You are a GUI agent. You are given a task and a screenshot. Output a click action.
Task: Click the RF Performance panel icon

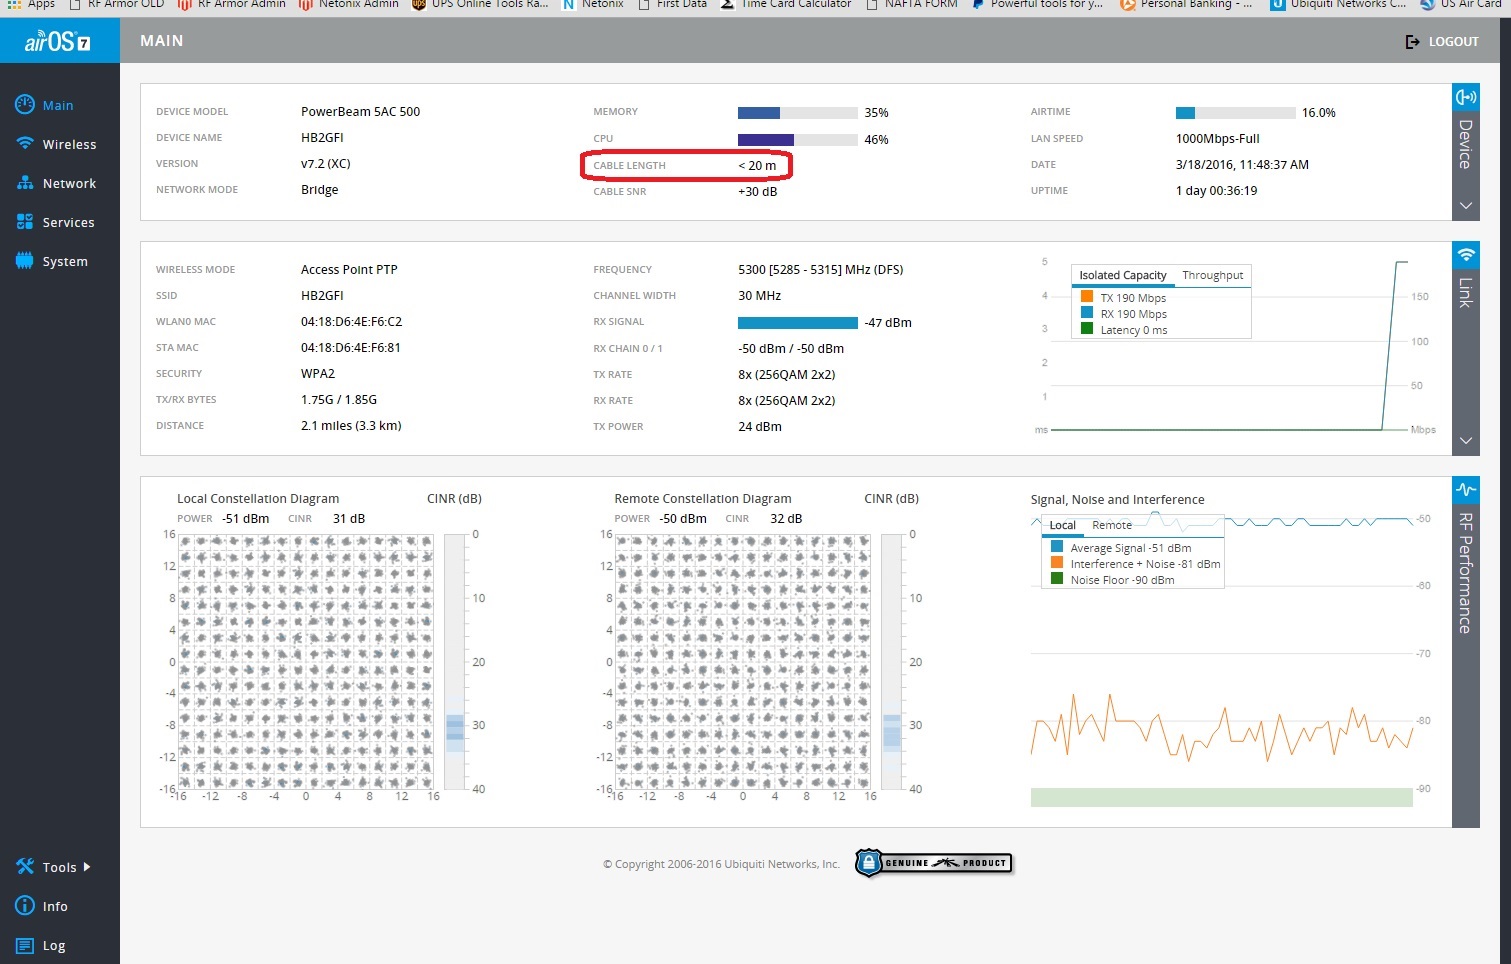pos(1465,490)
